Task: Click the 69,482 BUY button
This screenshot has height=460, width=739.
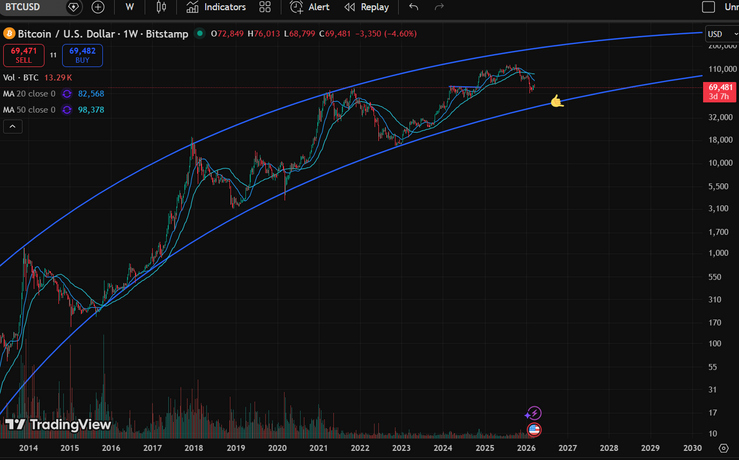Action: point(81,56)
